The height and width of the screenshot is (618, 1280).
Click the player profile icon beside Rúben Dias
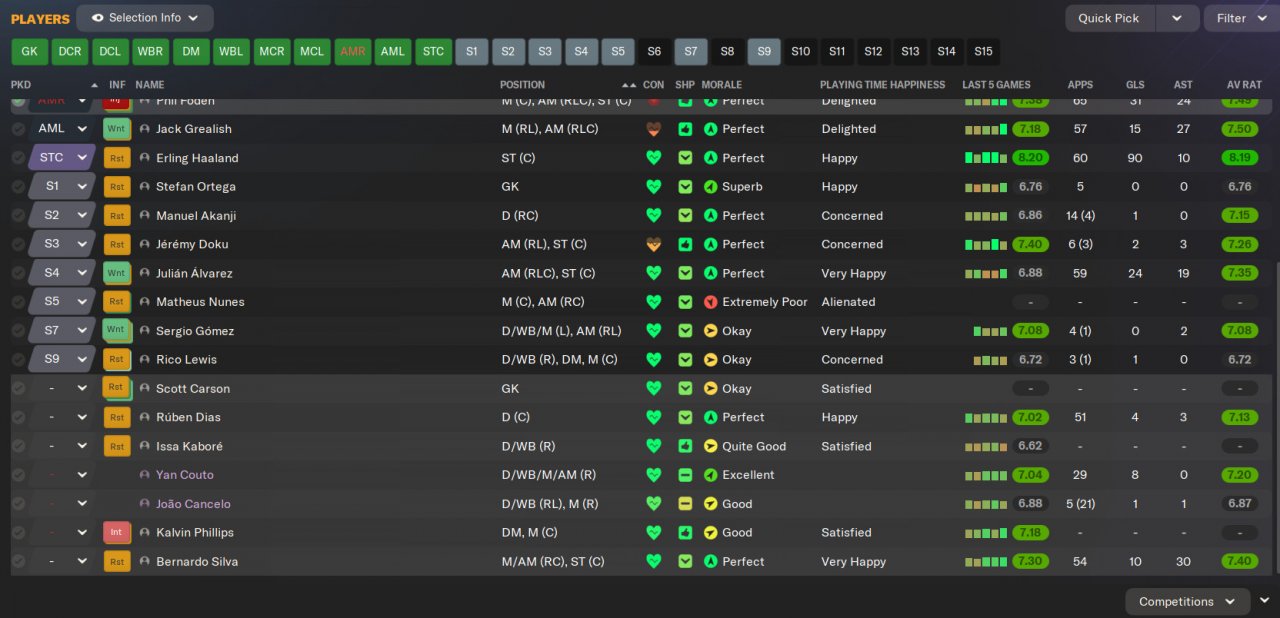click(x=145, y=417)
